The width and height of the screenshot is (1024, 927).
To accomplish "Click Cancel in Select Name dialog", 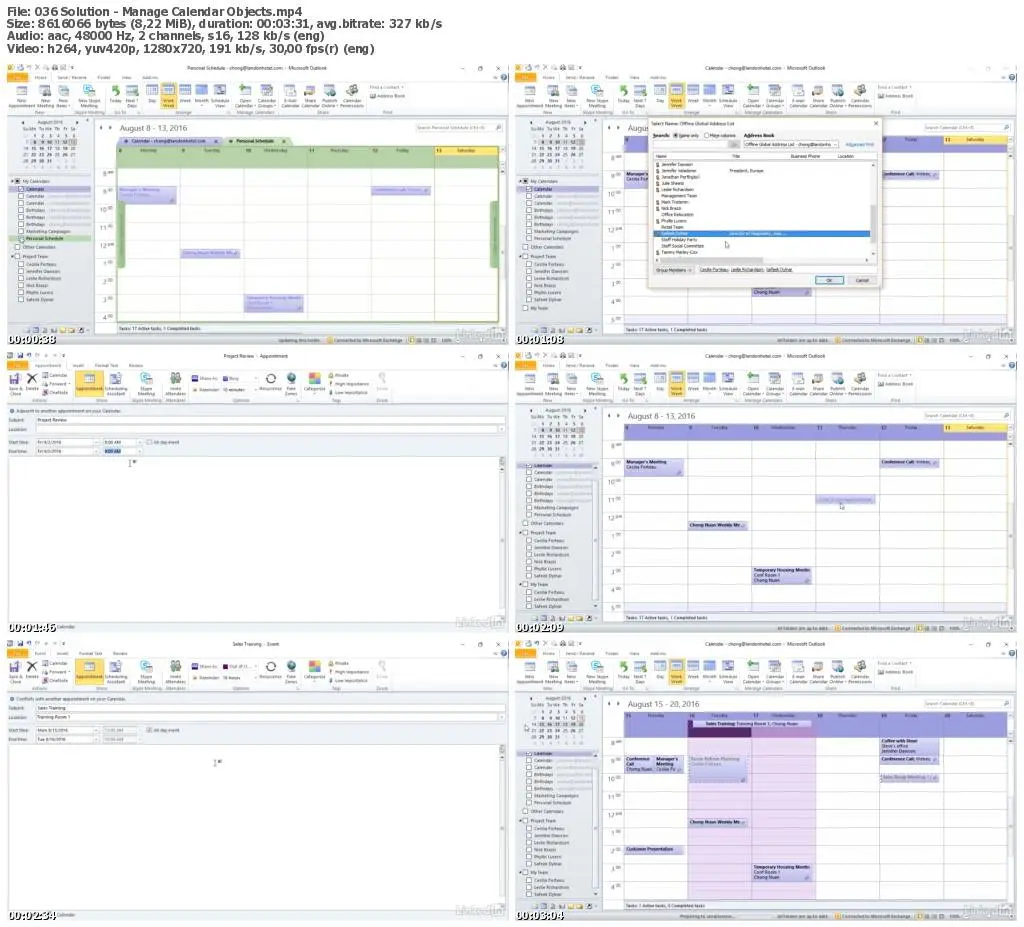I will tap(862, 280).
